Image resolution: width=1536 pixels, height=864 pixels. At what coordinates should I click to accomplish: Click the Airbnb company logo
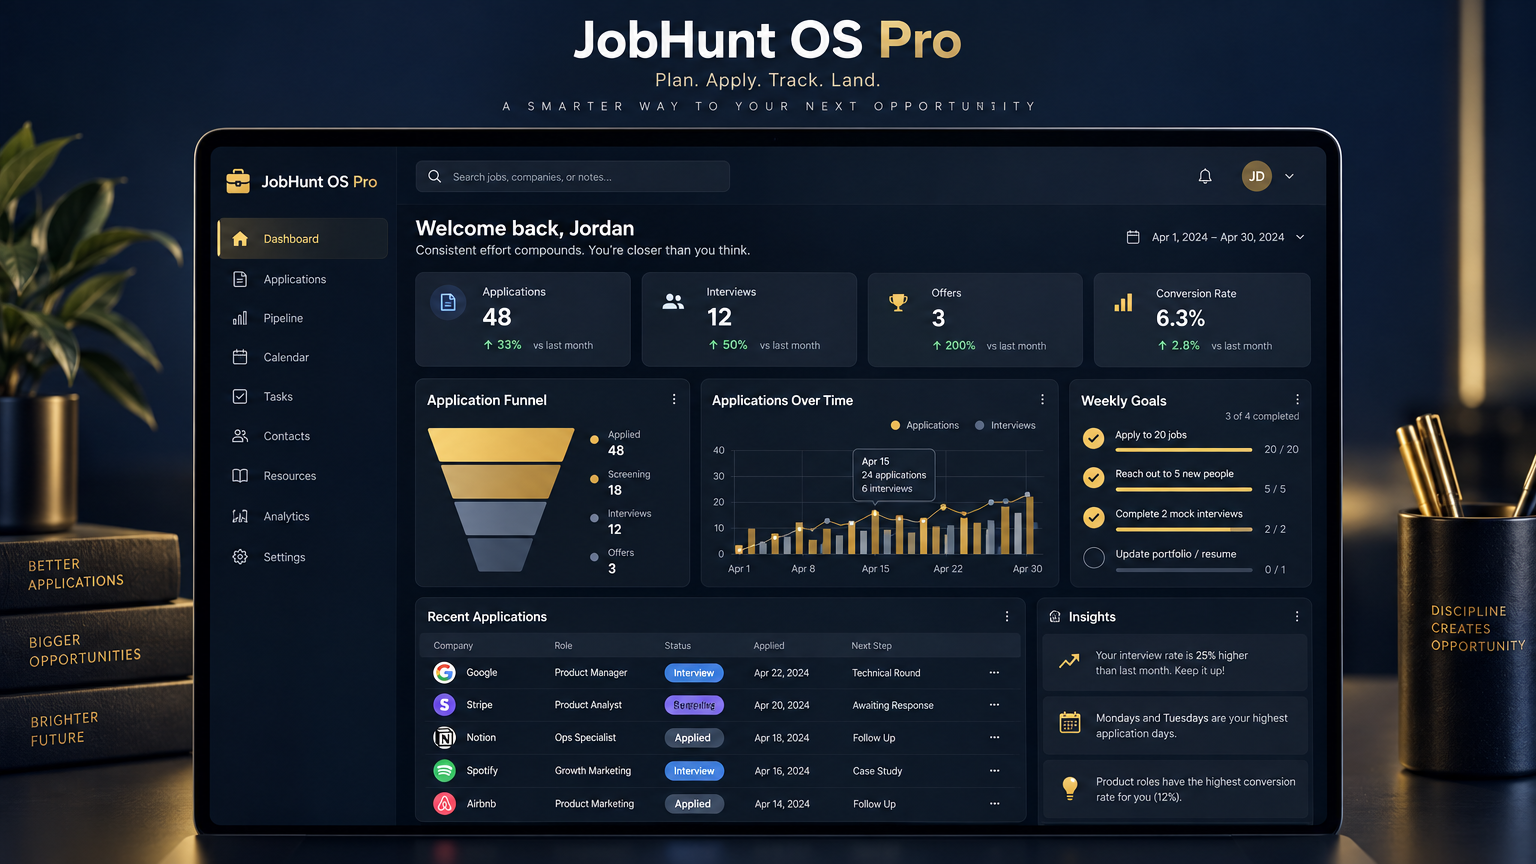444,803
